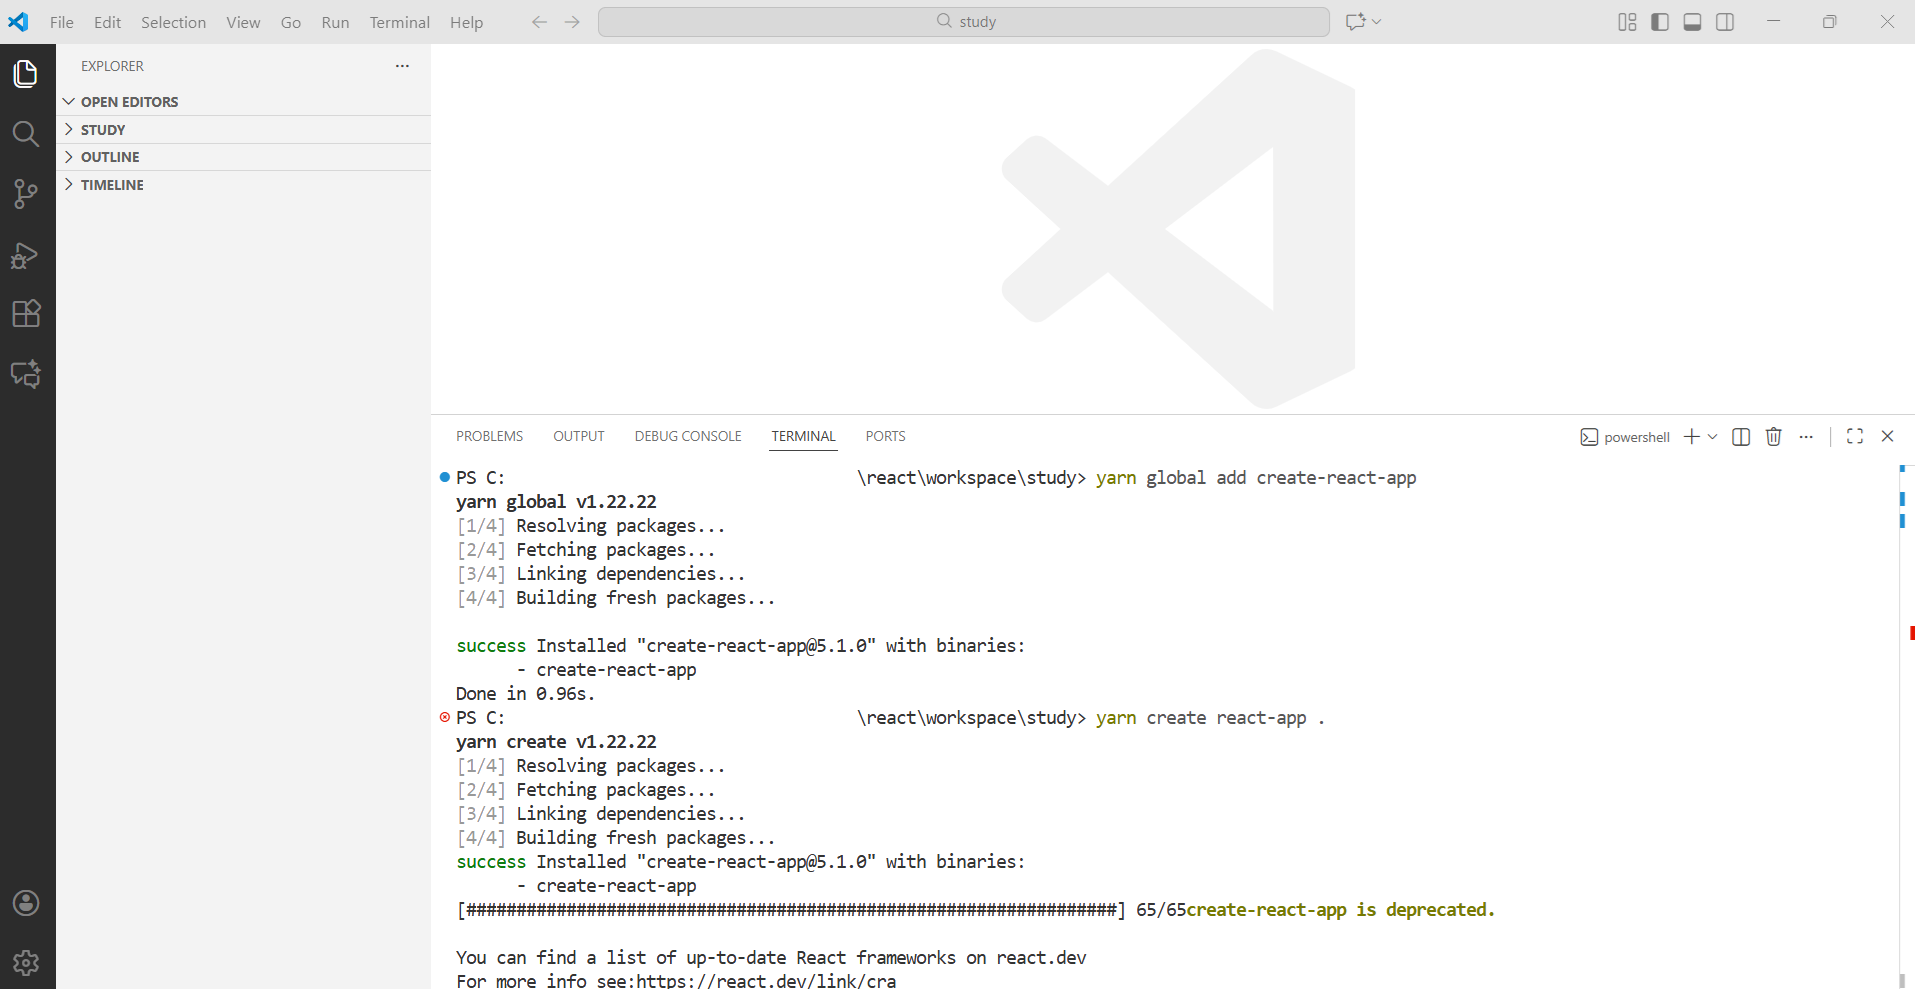Switch to the Debug Console tab
This screenshot has width=1915, height=989.
pyautogui.click(x=688, y=436)
